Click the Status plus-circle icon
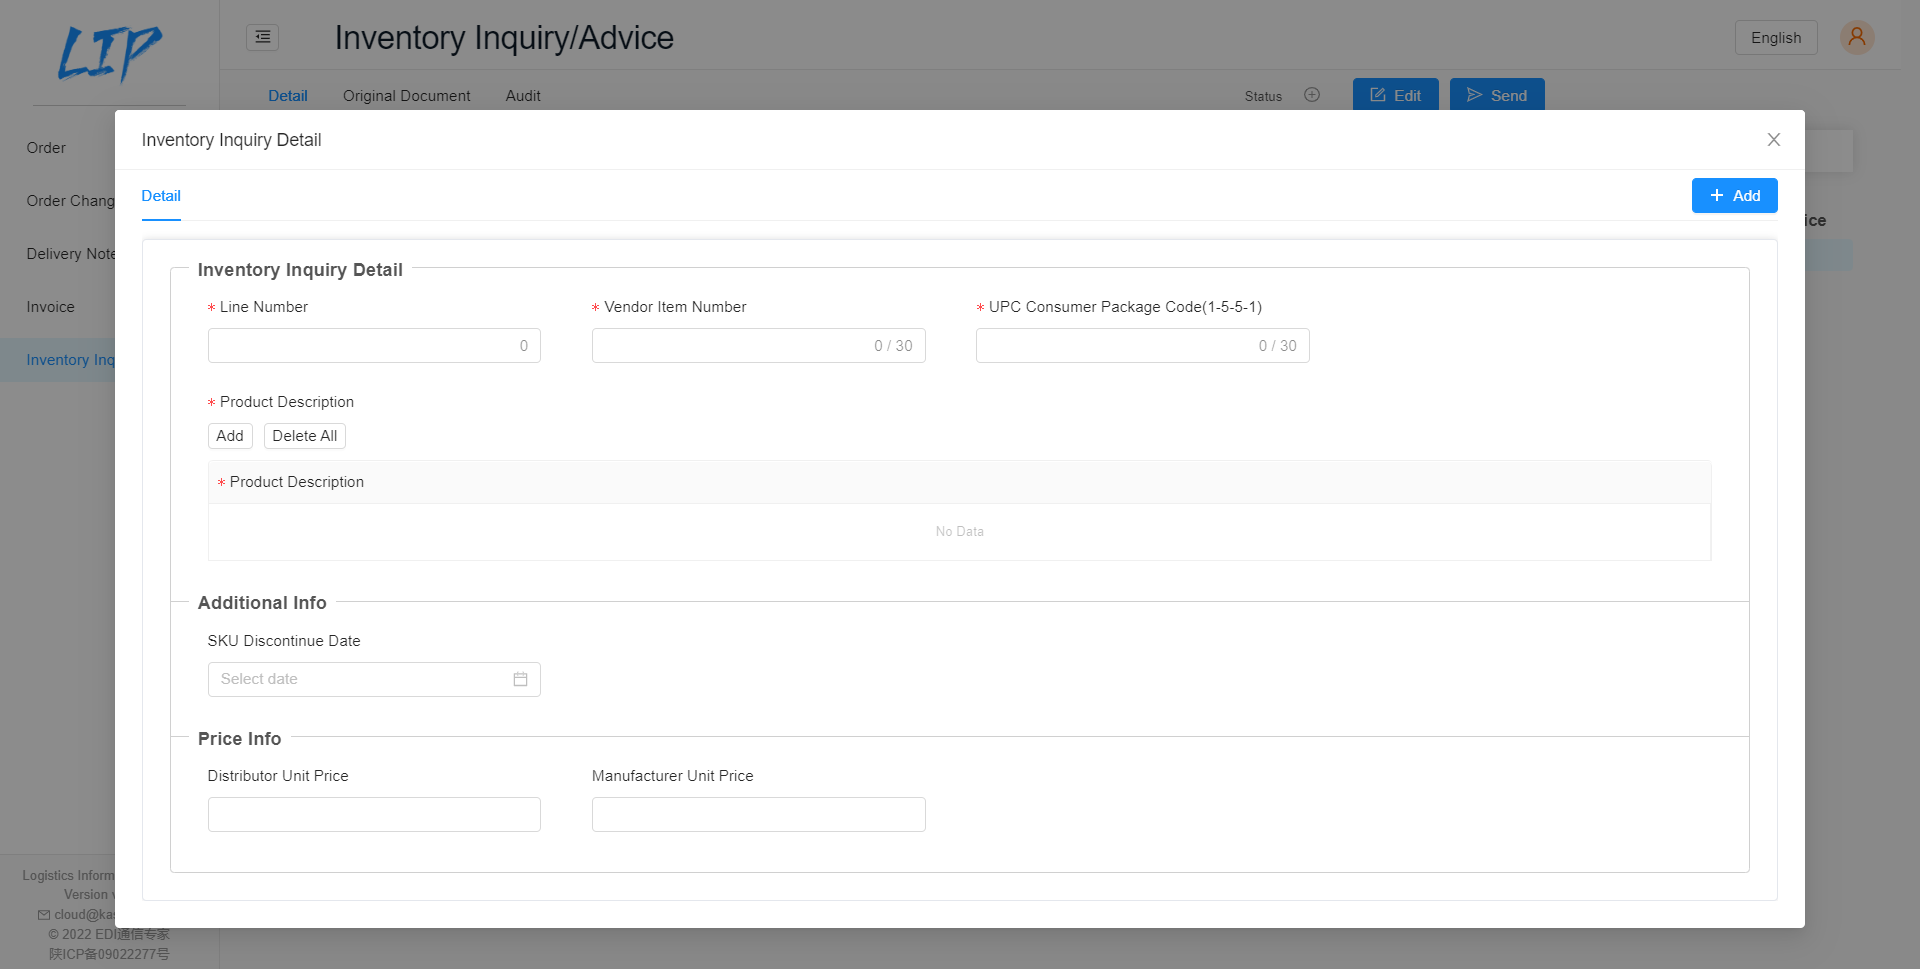The width and height of the screenshot is (1920, 969). pyautogui.click(x=1312, y=95)
